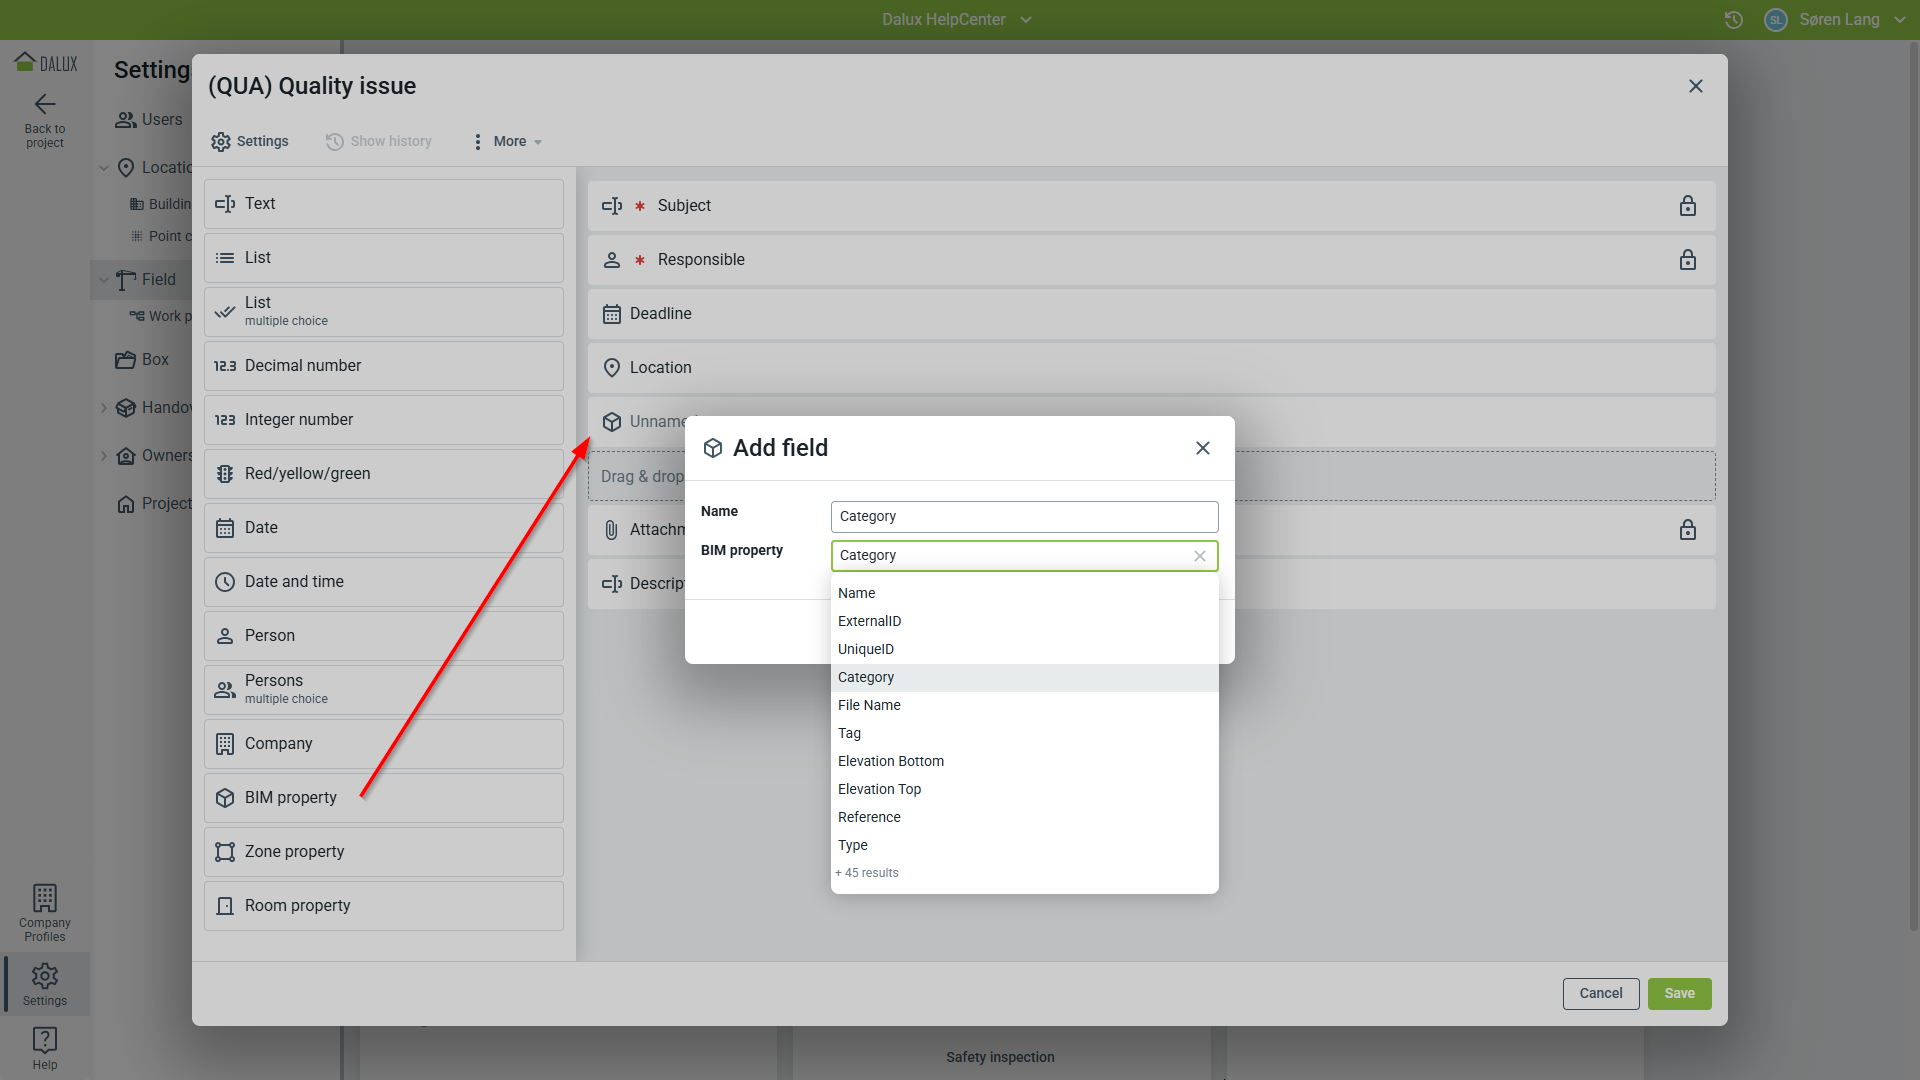Open the More dropdown menu
The width and height of the screenshot is (1920, 1080).
coord(509,142)
